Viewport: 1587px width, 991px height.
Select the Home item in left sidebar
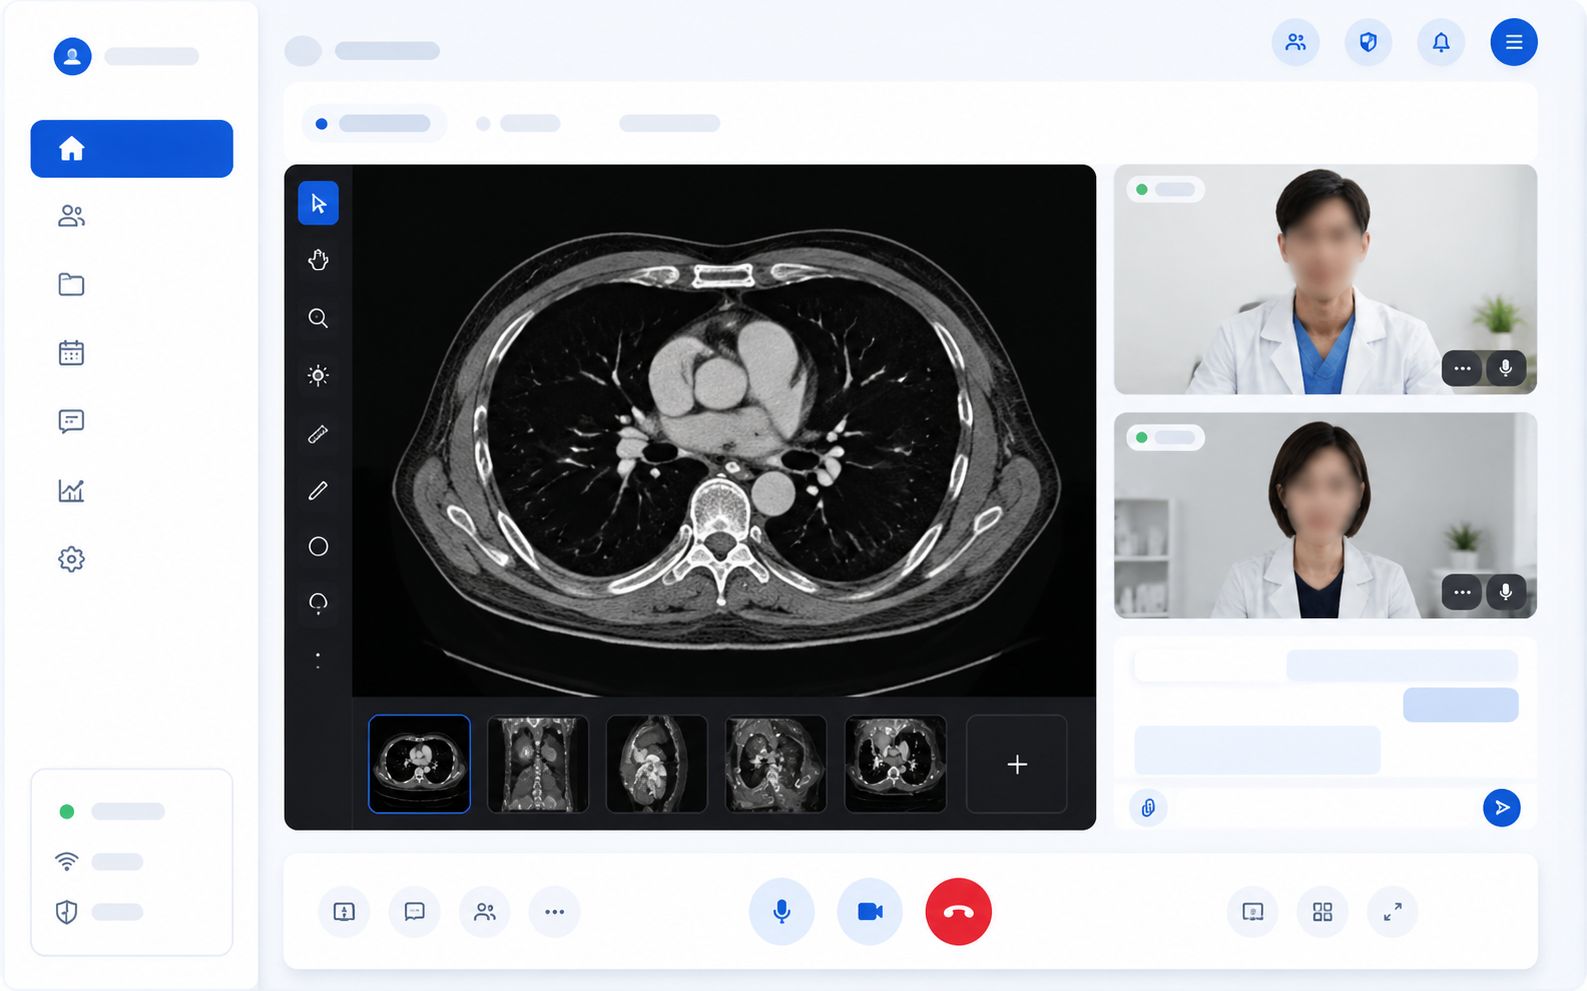(x=132, y=149)
